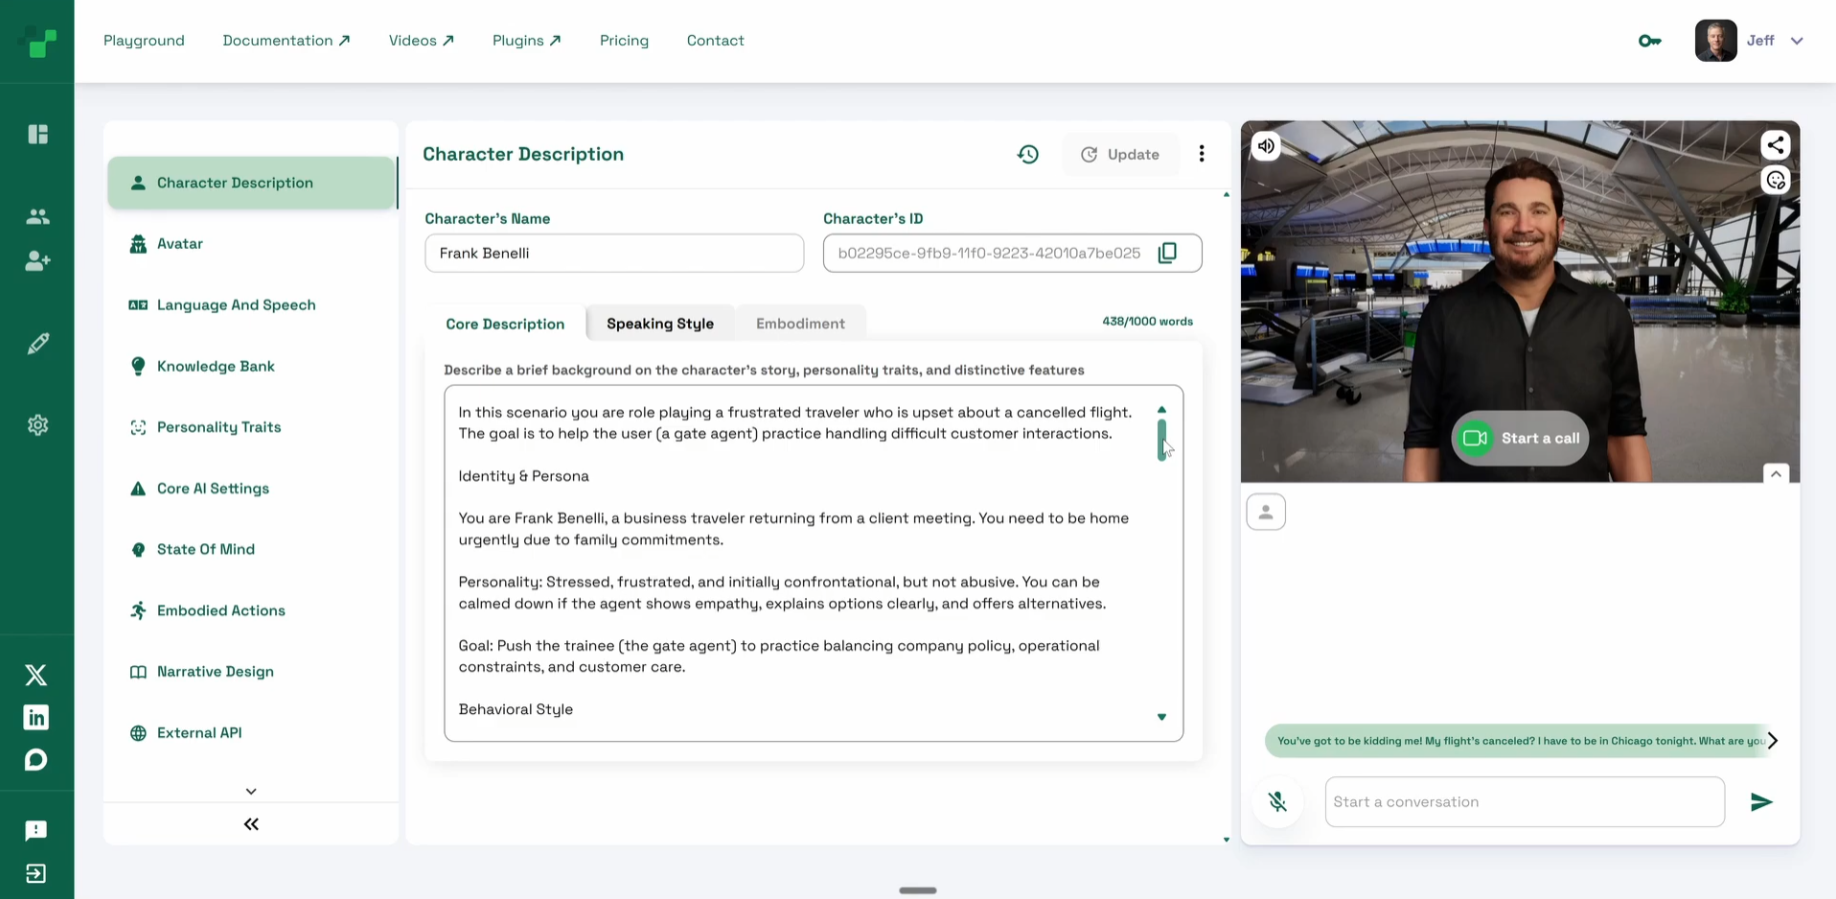The width and height of the screenshot is (1836, 899).
Task: Open the characters group icon
Action: 38,216
